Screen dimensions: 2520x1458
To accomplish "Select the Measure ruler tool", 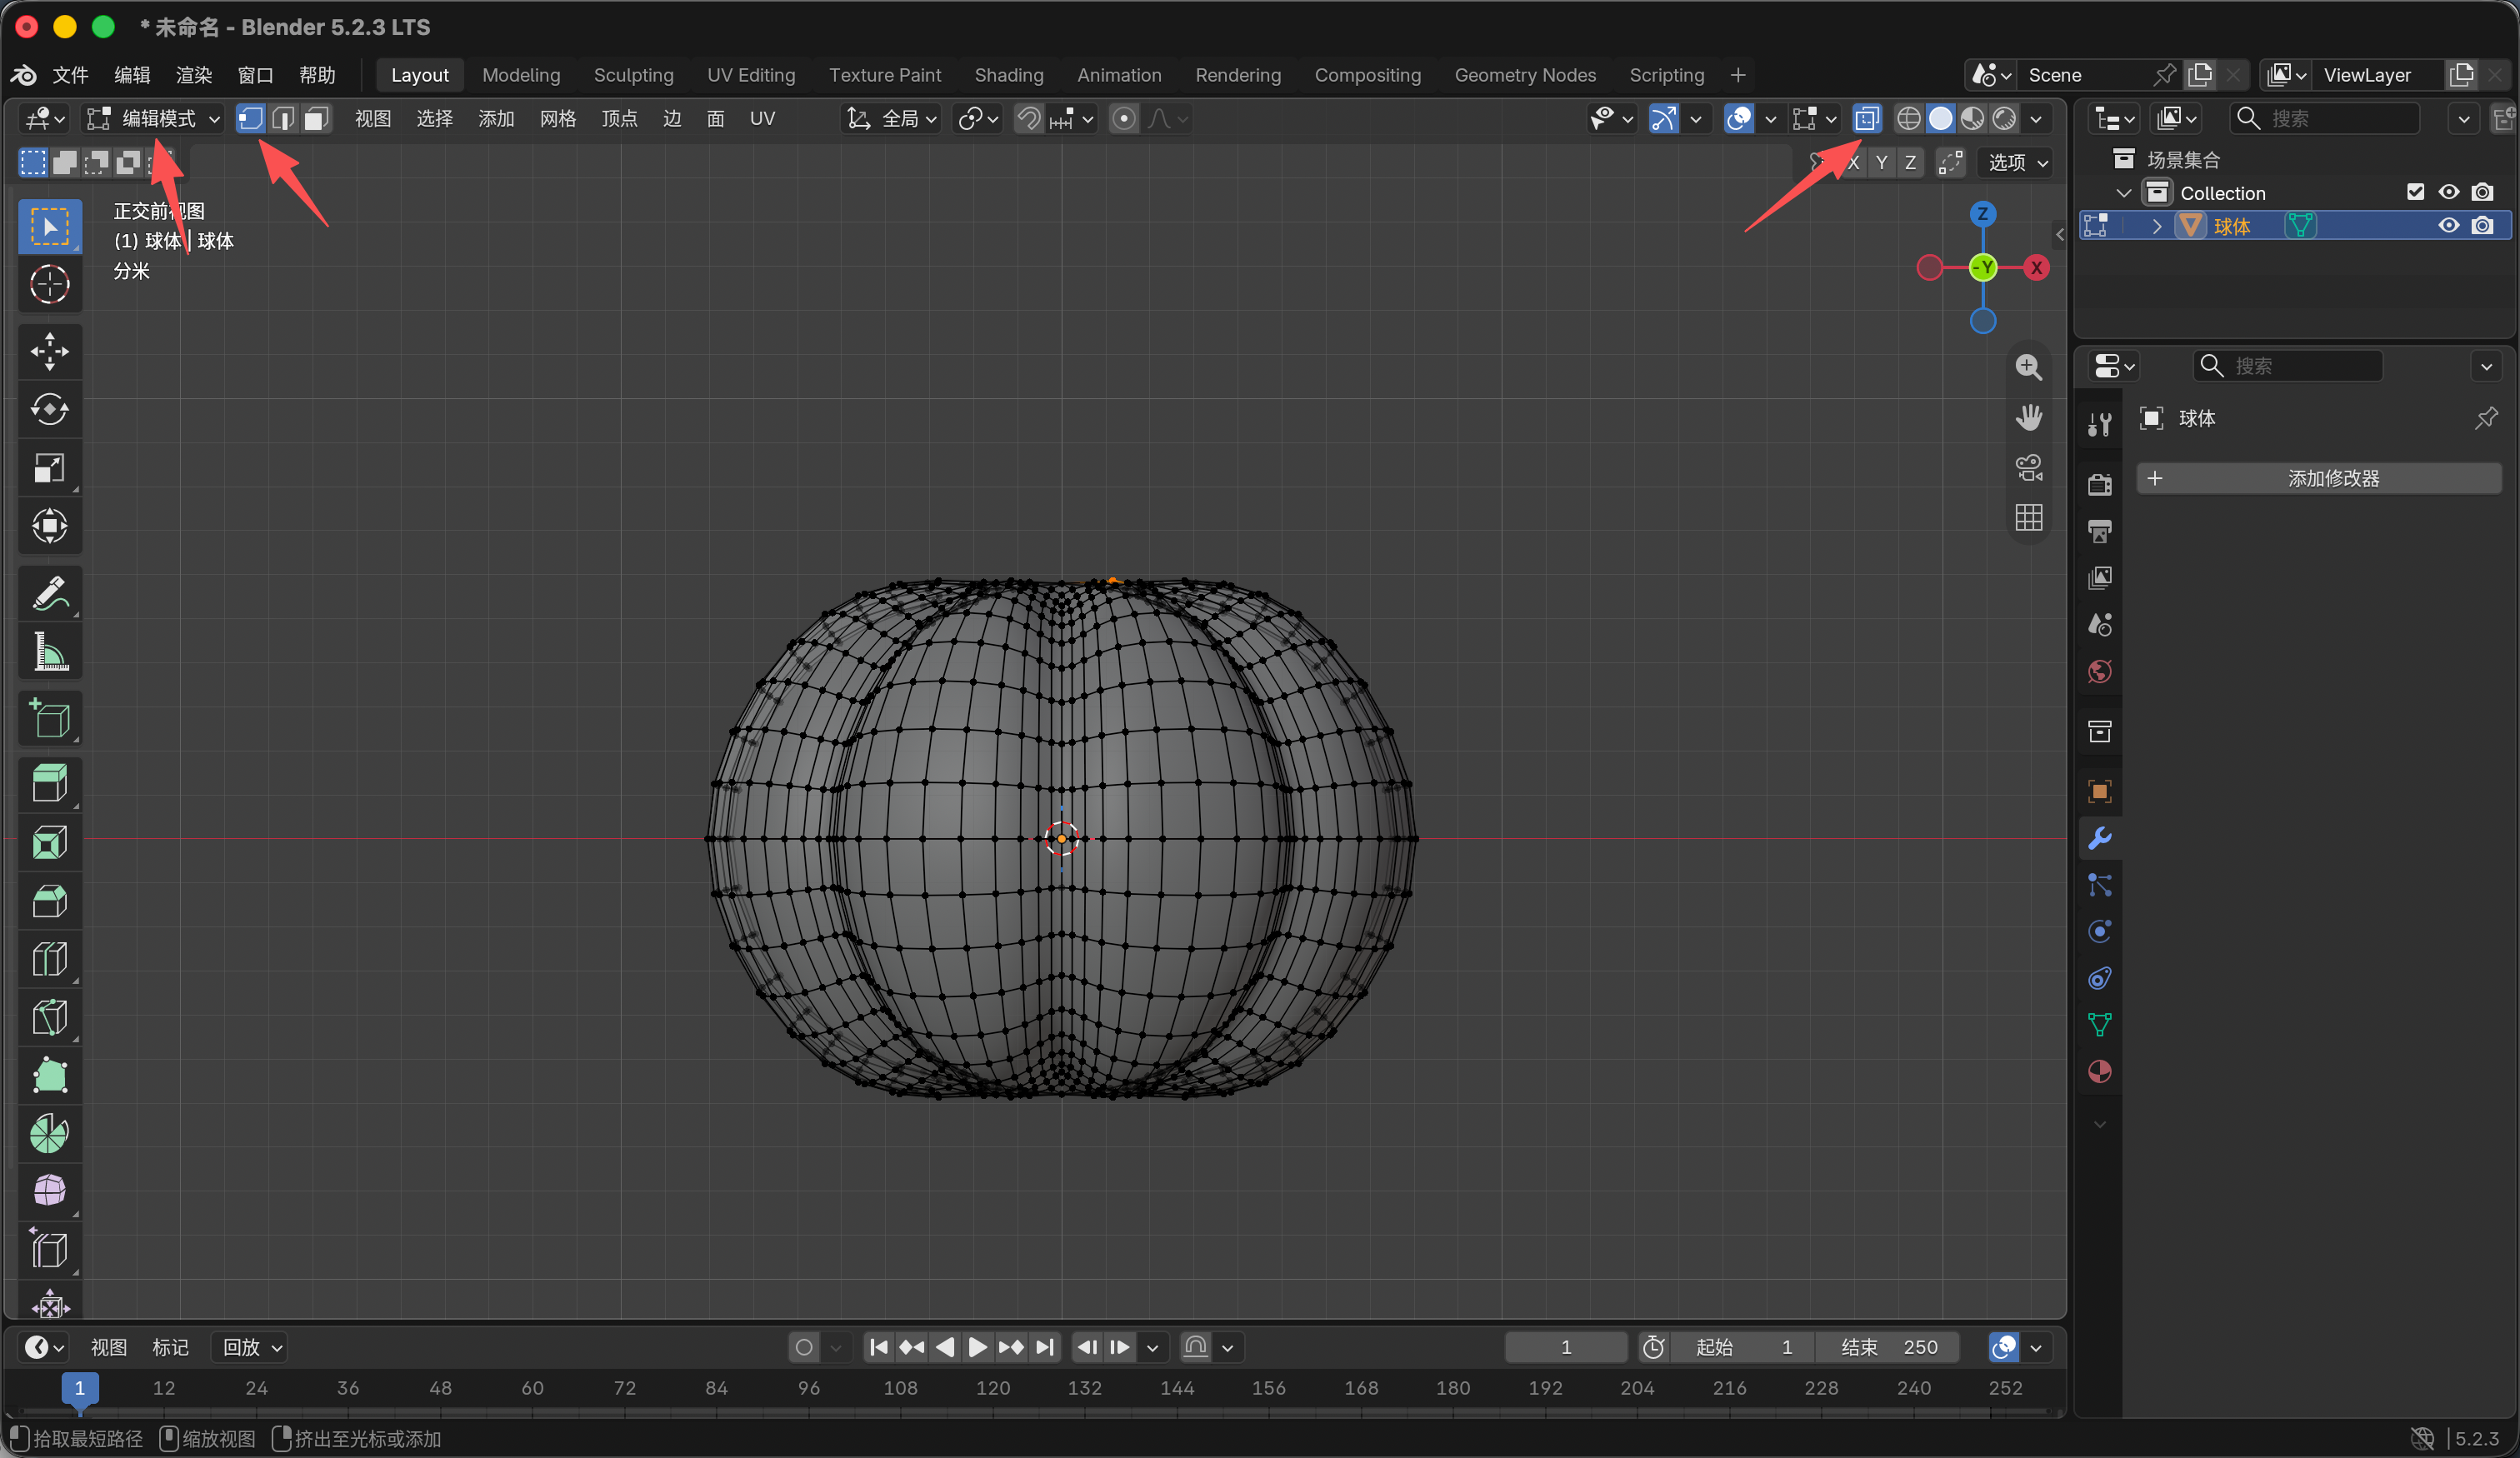I will pyautogui.click(x=50, y=651).
